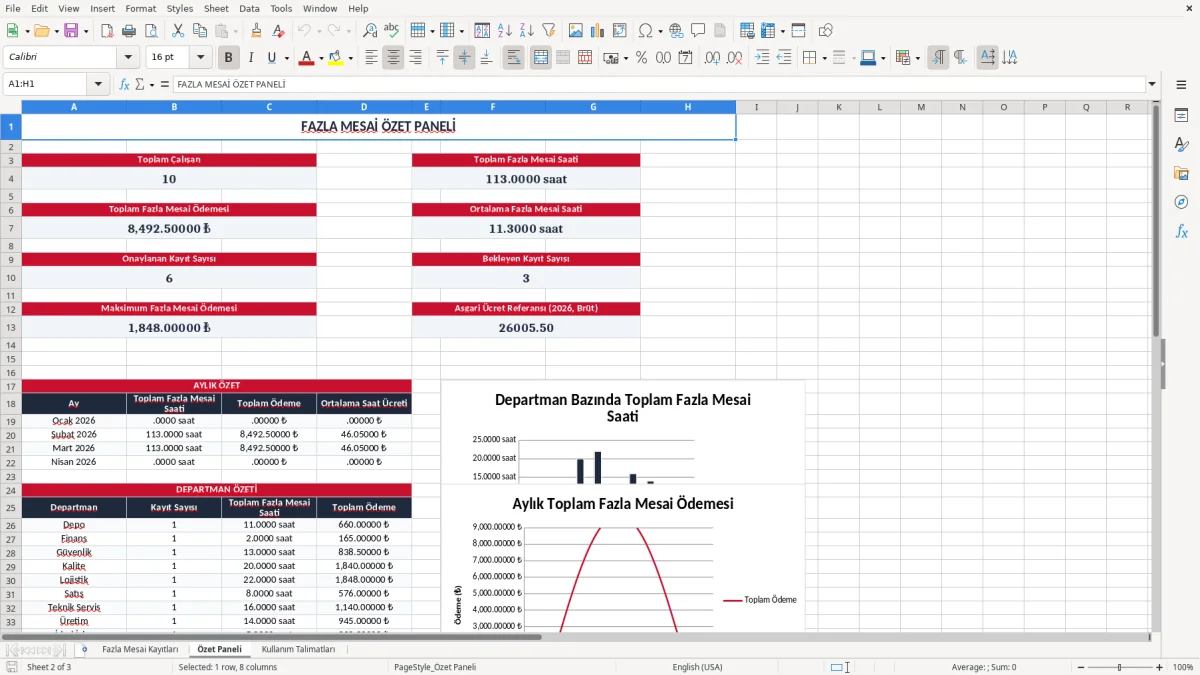Toggle Merge and Center Cells
The height and width of the screenshot is (675, 1200).
point(541,58)
